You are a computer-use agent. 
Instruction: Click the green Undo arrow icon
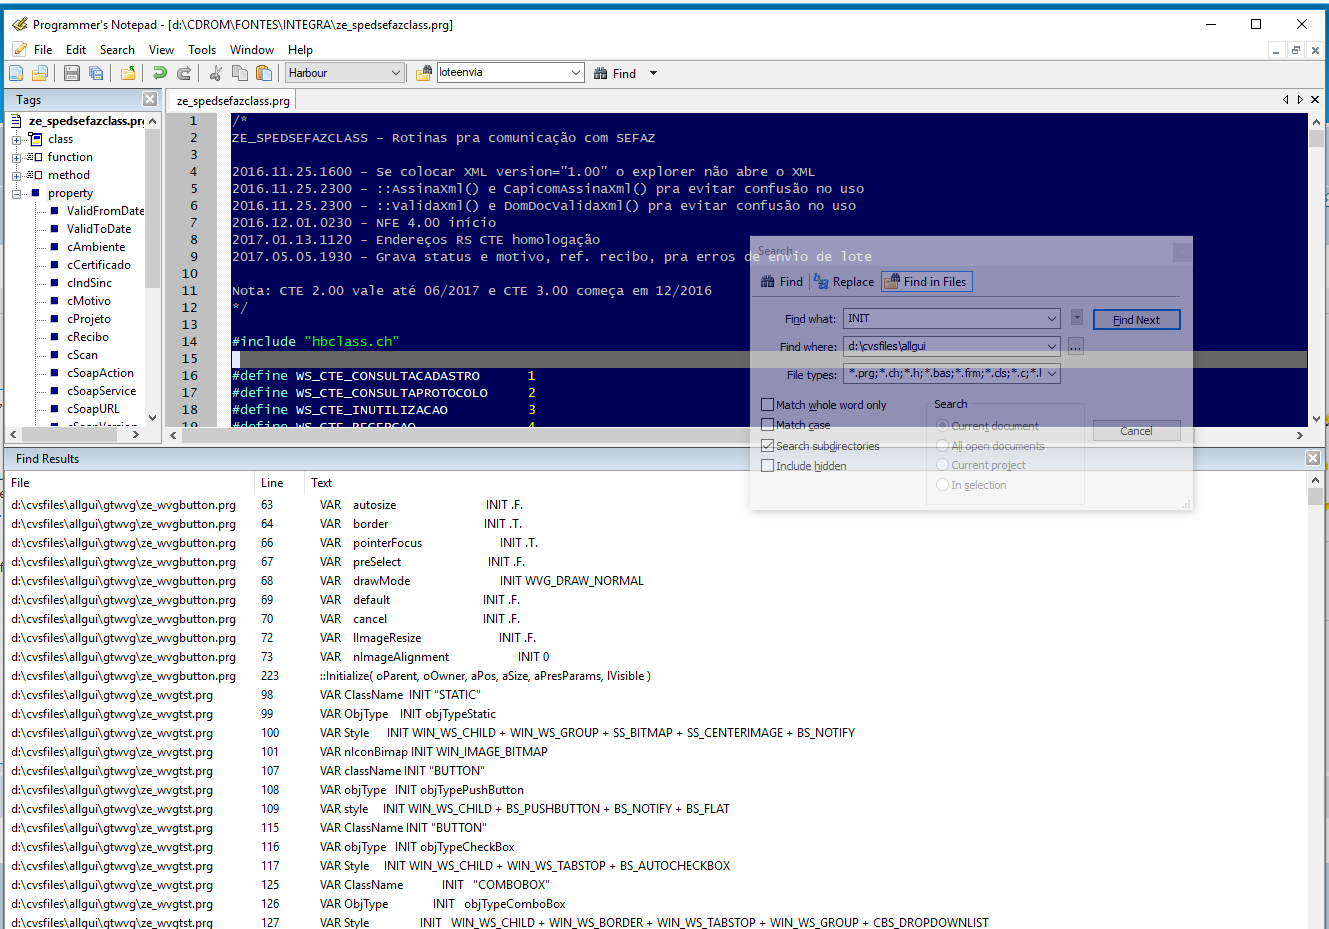point(159,73)
